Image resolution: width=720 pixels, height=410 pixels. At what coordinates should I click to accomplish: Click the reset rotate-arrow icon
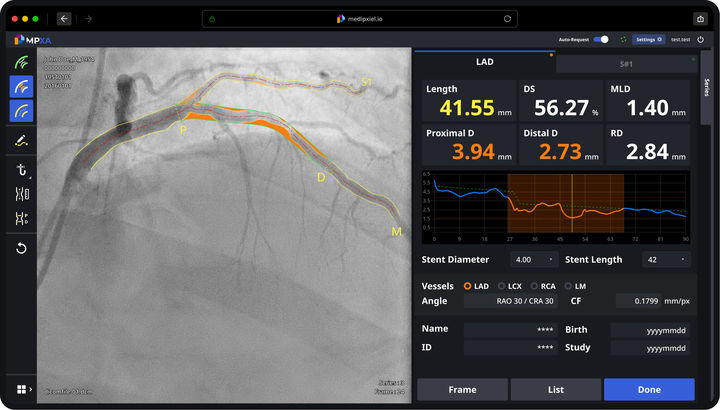(x=21, y=248)
